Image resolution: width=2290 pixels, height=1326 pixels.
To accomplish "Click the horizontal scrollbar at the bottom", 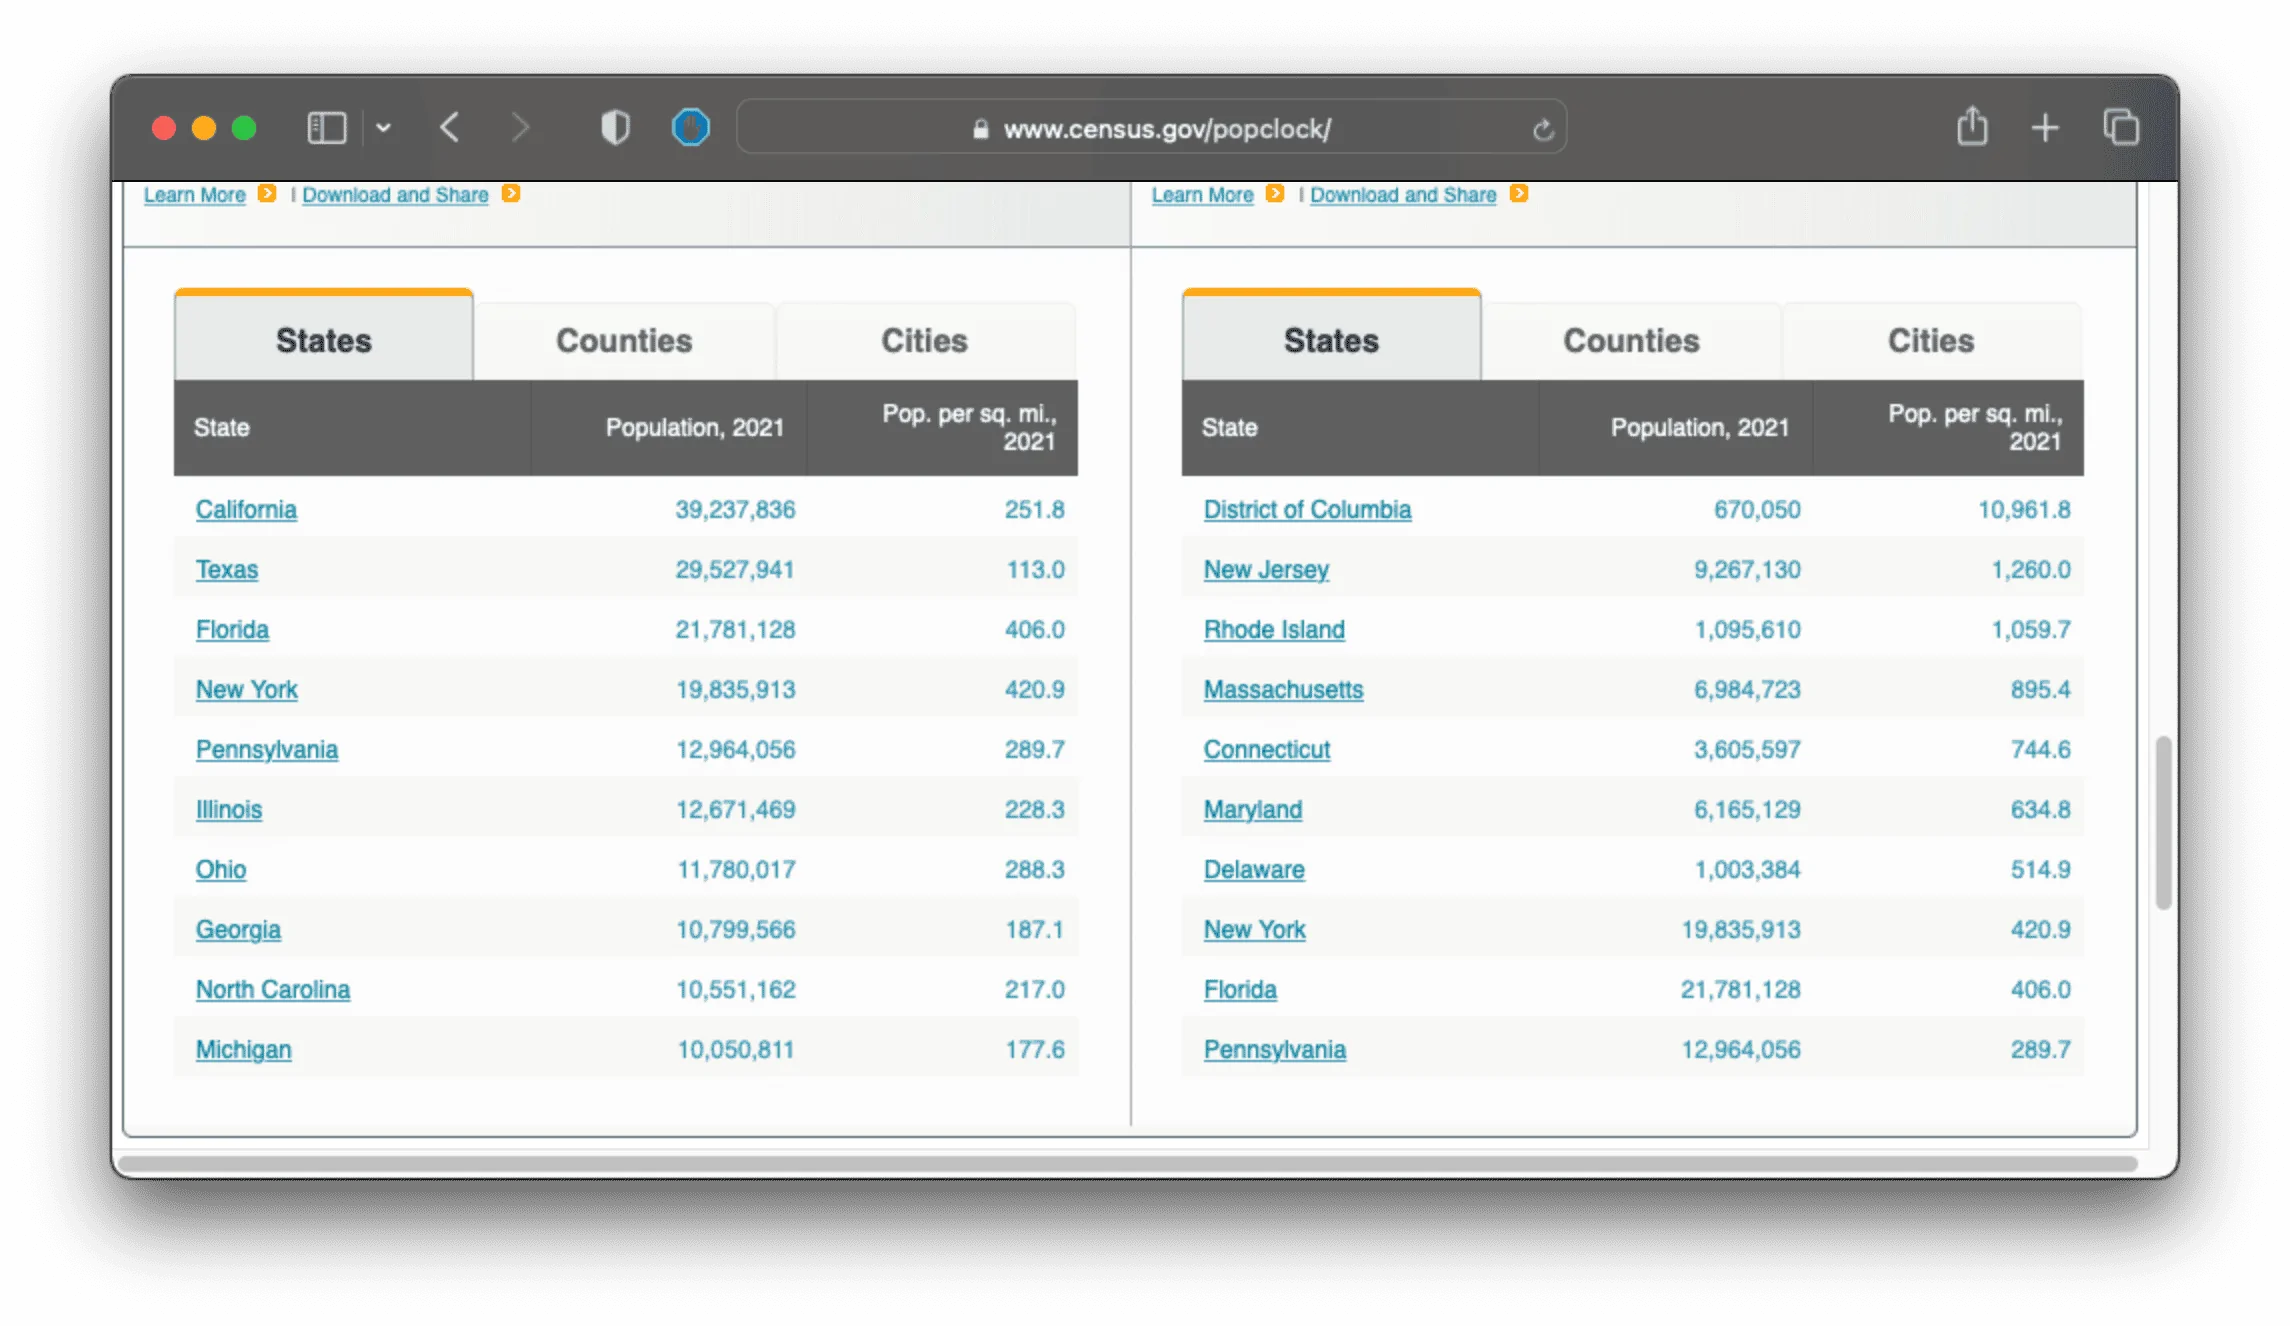I will (x=1128, y=1164).
